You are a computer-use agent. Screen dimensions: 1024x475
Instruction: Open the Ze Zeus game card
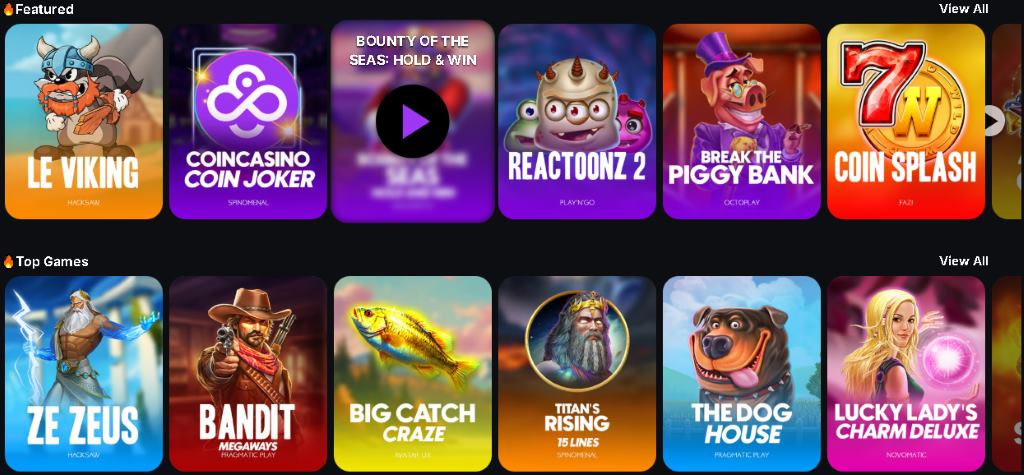click(x=84, y=374)
